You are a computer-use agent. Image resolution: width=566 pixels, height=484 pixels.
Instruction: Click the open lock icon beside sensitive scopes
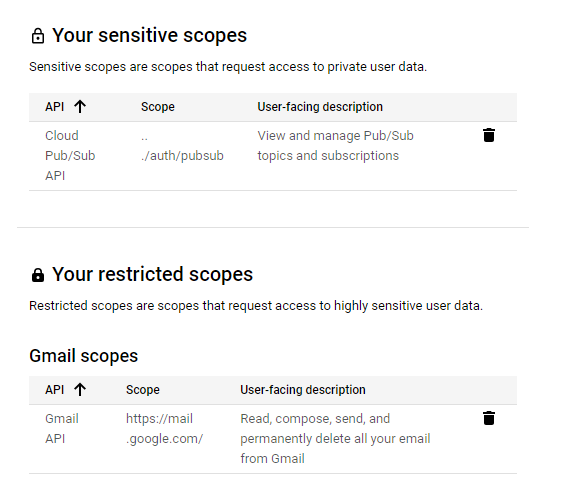(38, 36)
